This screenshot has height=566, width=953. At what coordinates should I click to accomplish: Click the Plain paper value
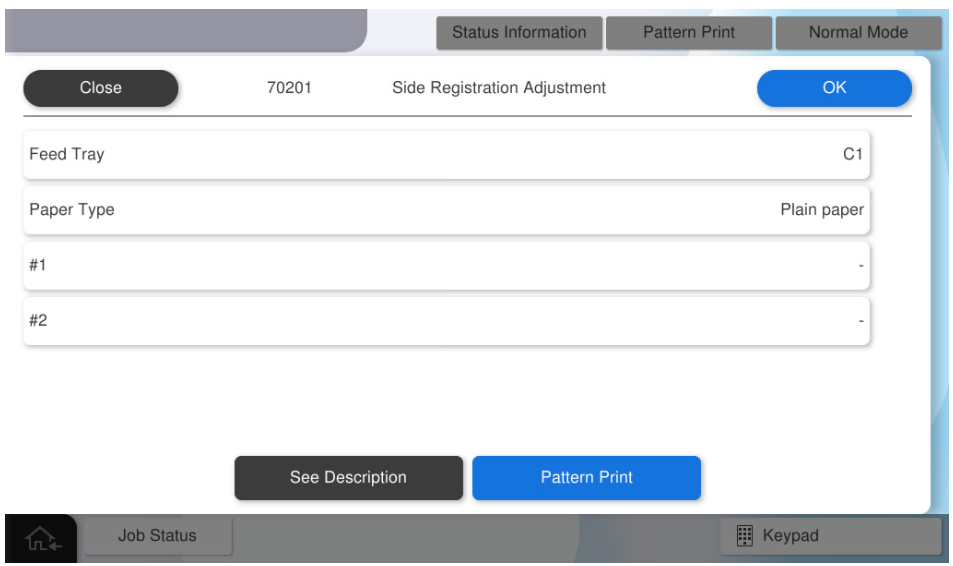tap(821, 211)
